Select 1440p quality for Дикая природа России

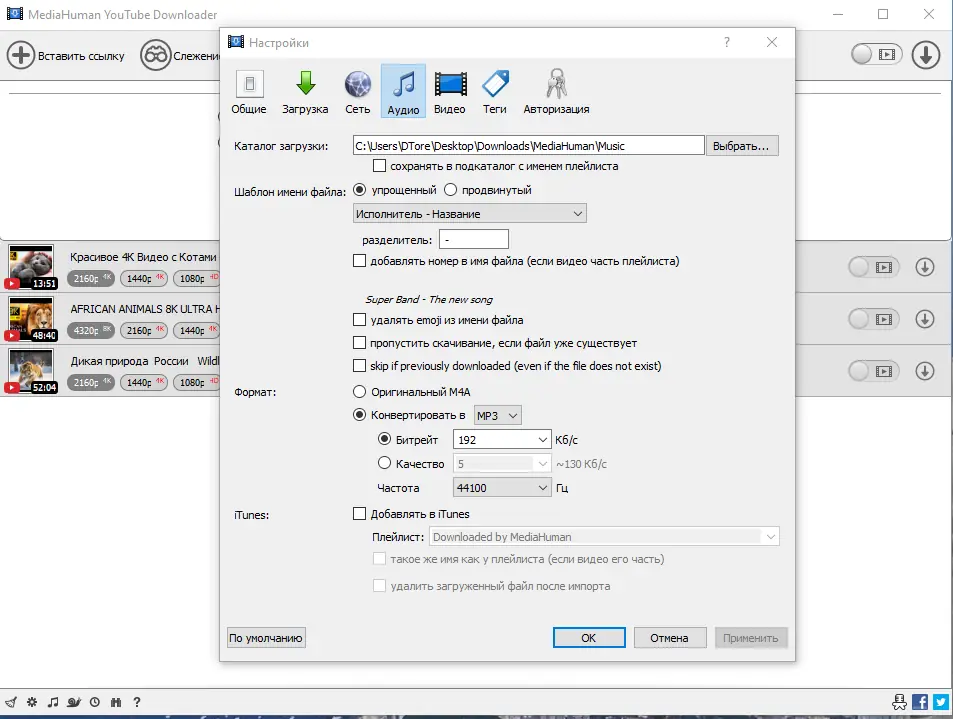(x=143, y=382)
